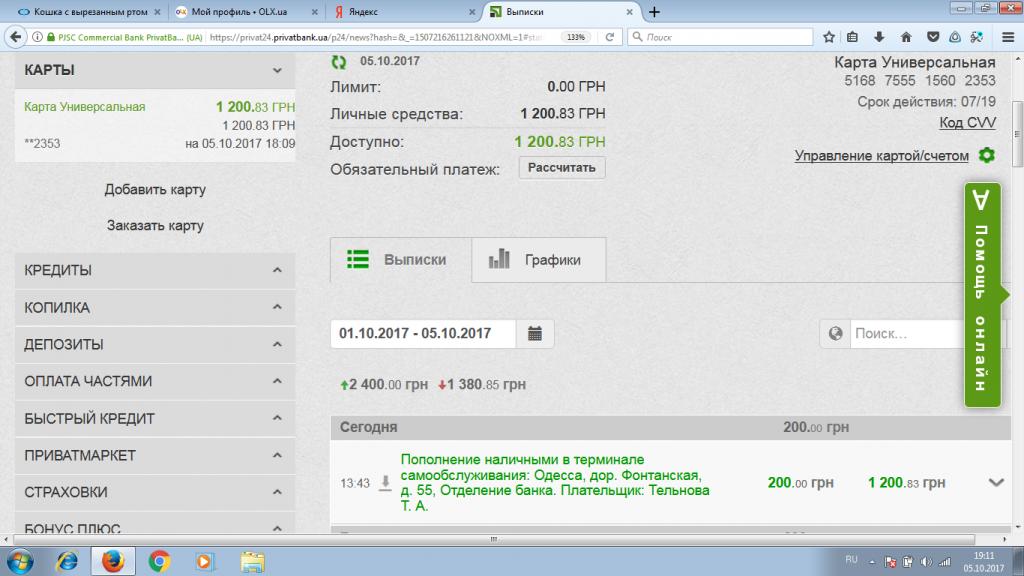Click the date range field 01.10.2017 - 05.10.2017
Image resolution: width=1024 pixels, height=576 pixels.
click(x=423, y=334)
